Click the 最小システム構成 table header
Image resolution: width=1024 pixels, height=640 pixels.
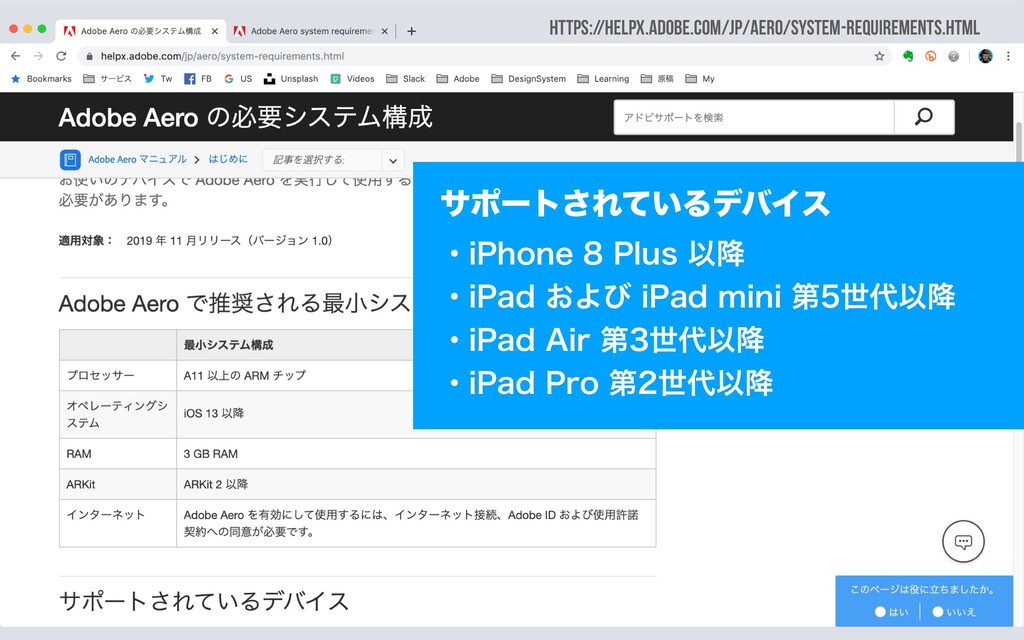228,345
